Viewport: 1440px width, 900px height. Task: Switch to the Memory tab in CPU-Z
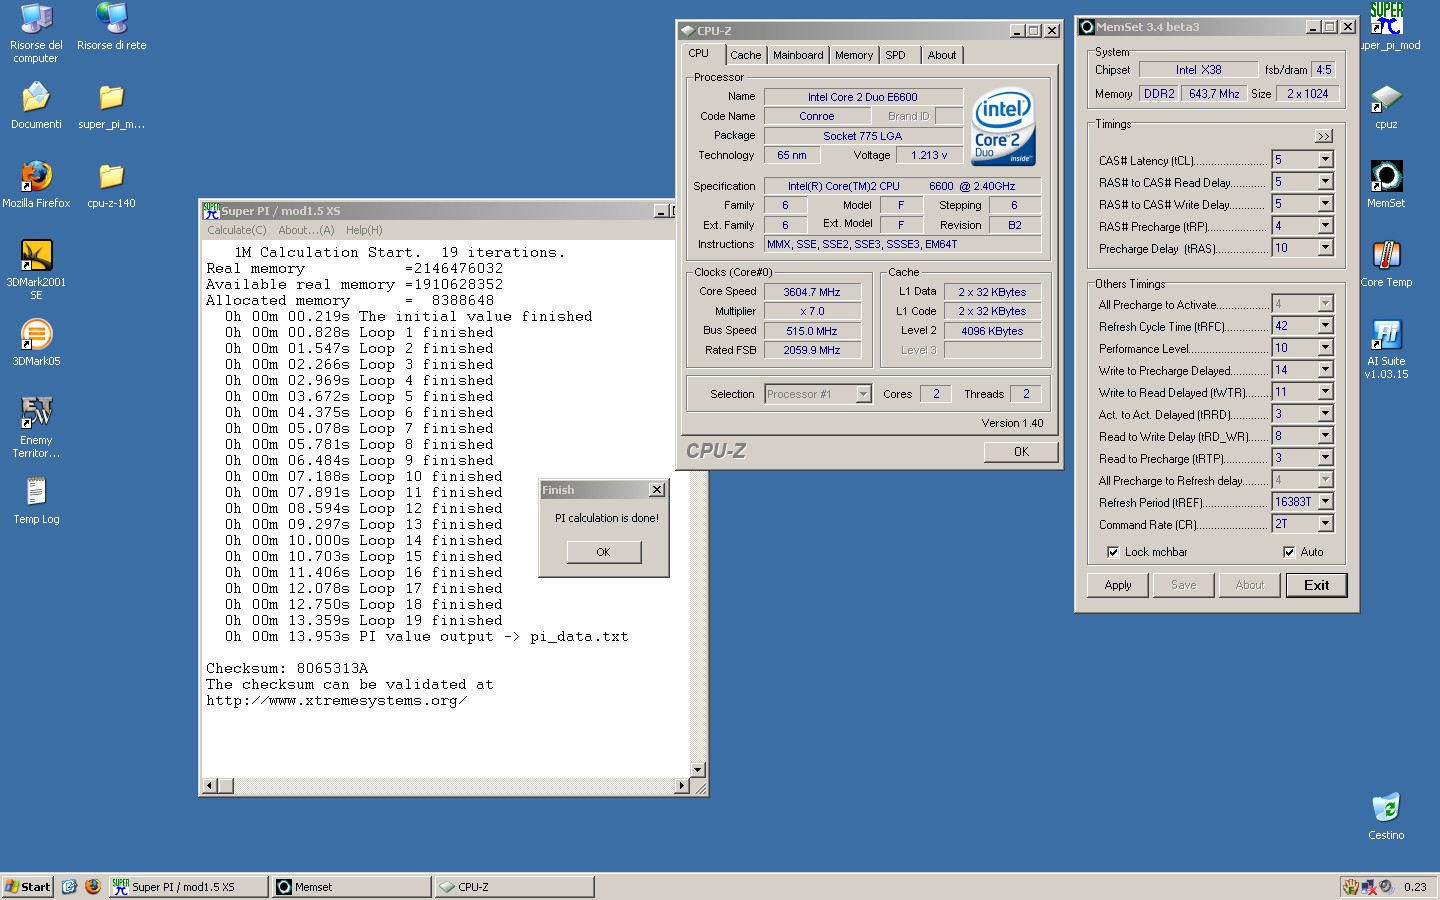coord(854,55)
